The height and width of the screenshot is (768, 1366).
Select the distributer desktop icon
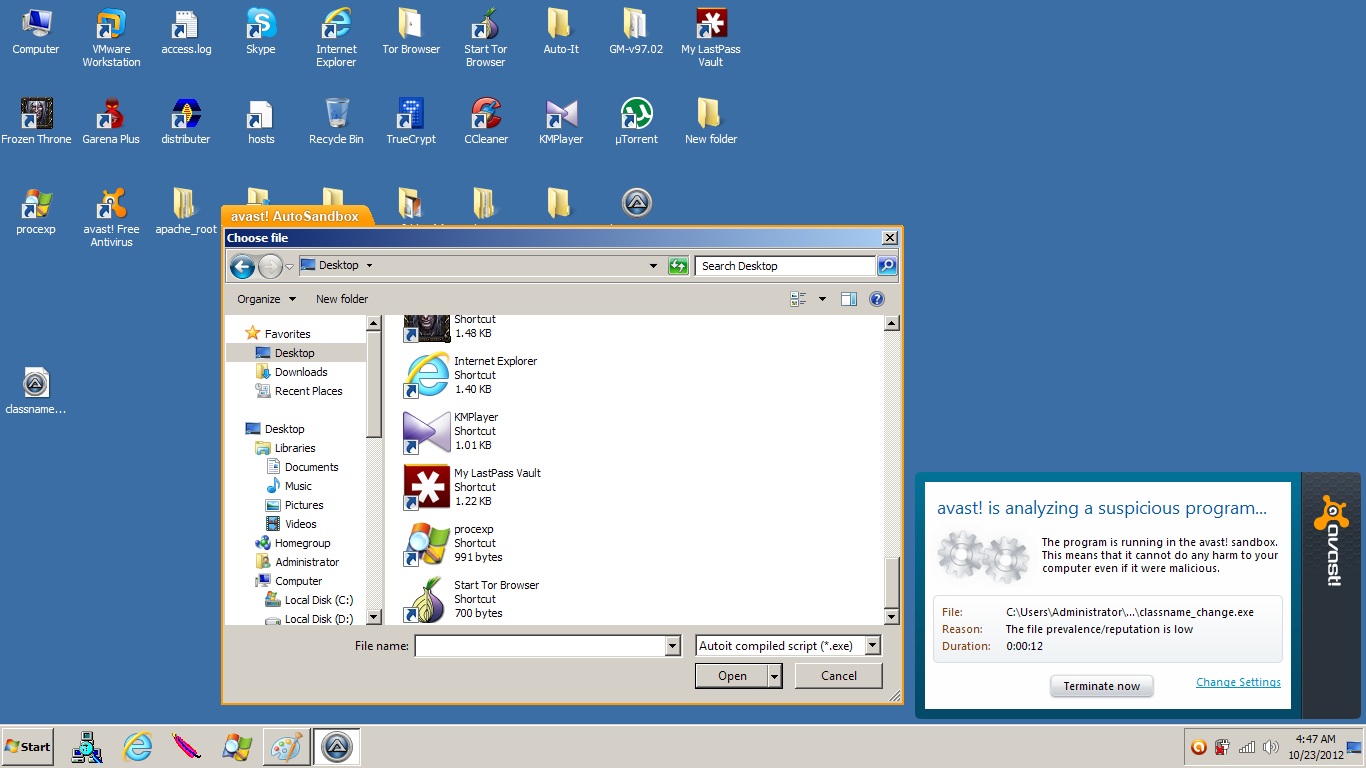[x=186, y=122]
